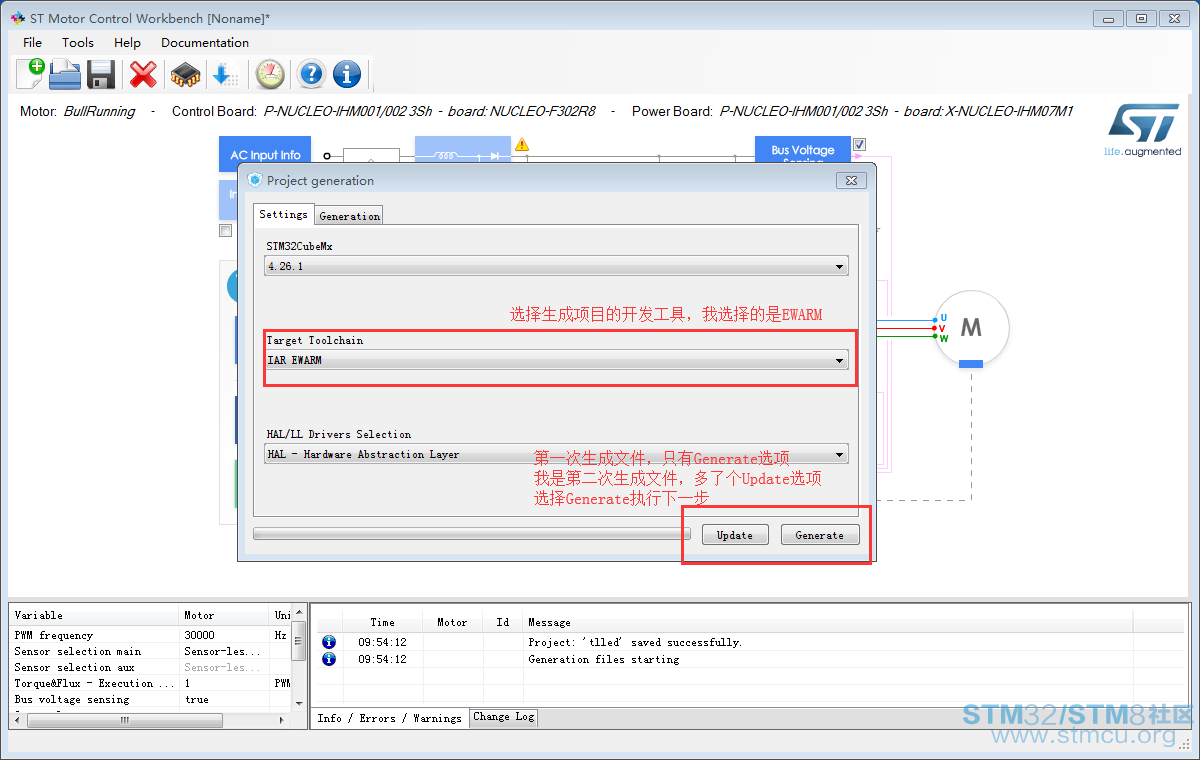
Task: Open the inductor-diode circuit block
Action: coord(463,151)
